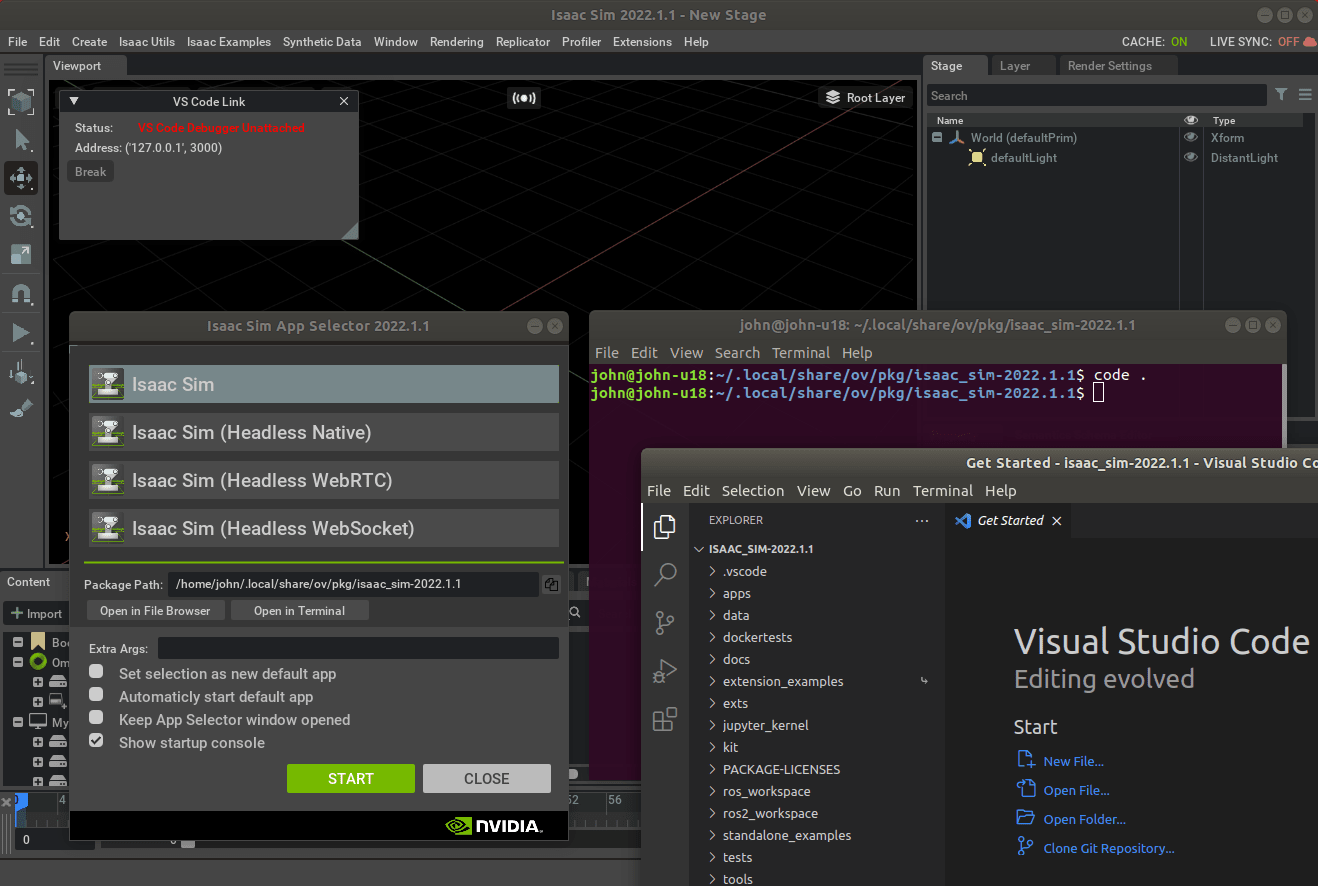Collapse the My Computer node in Content tree
Viewport: 1318px width, 886px height.
pos(17,721)
